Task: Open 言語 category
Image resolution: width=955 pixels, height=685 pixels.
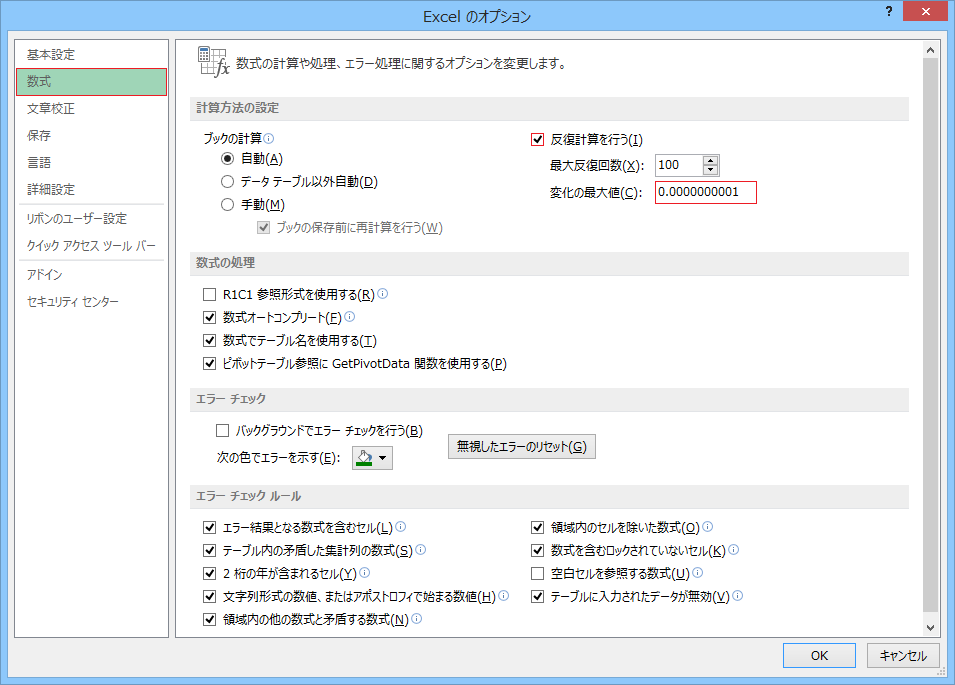Action: coord(91,163)
